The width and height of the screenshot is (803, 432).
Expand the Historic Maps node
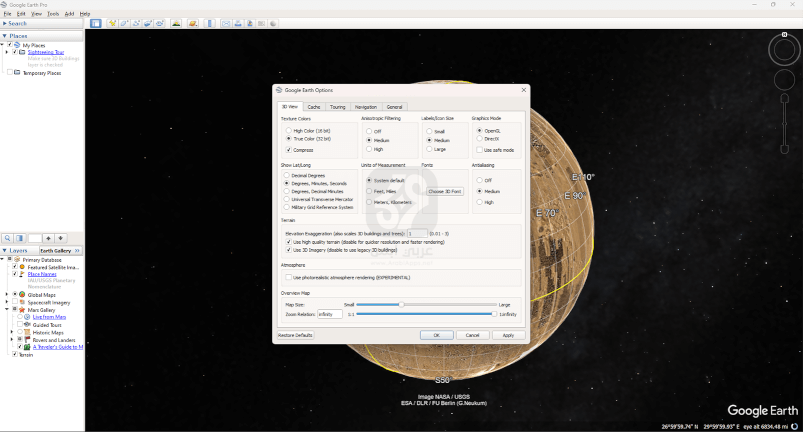pos(12,333)
